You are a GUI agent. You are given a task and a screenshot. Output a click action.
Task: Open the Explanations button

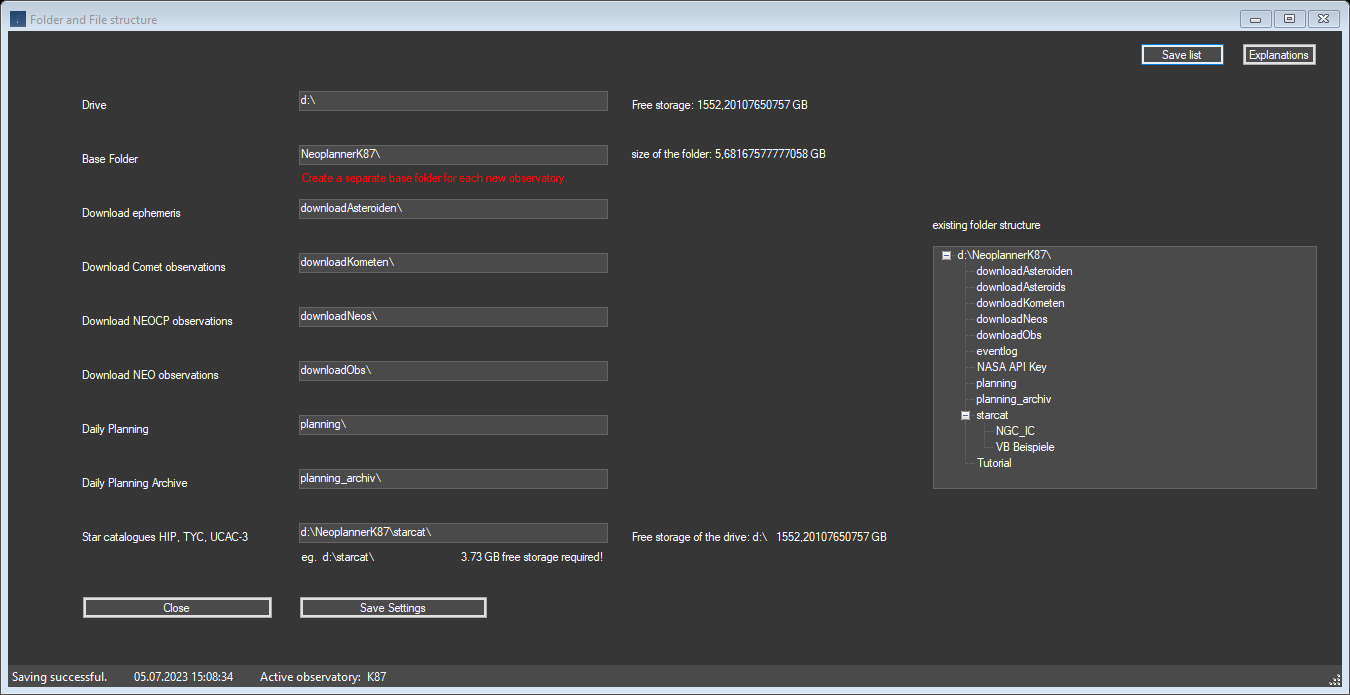point(1278,55)
